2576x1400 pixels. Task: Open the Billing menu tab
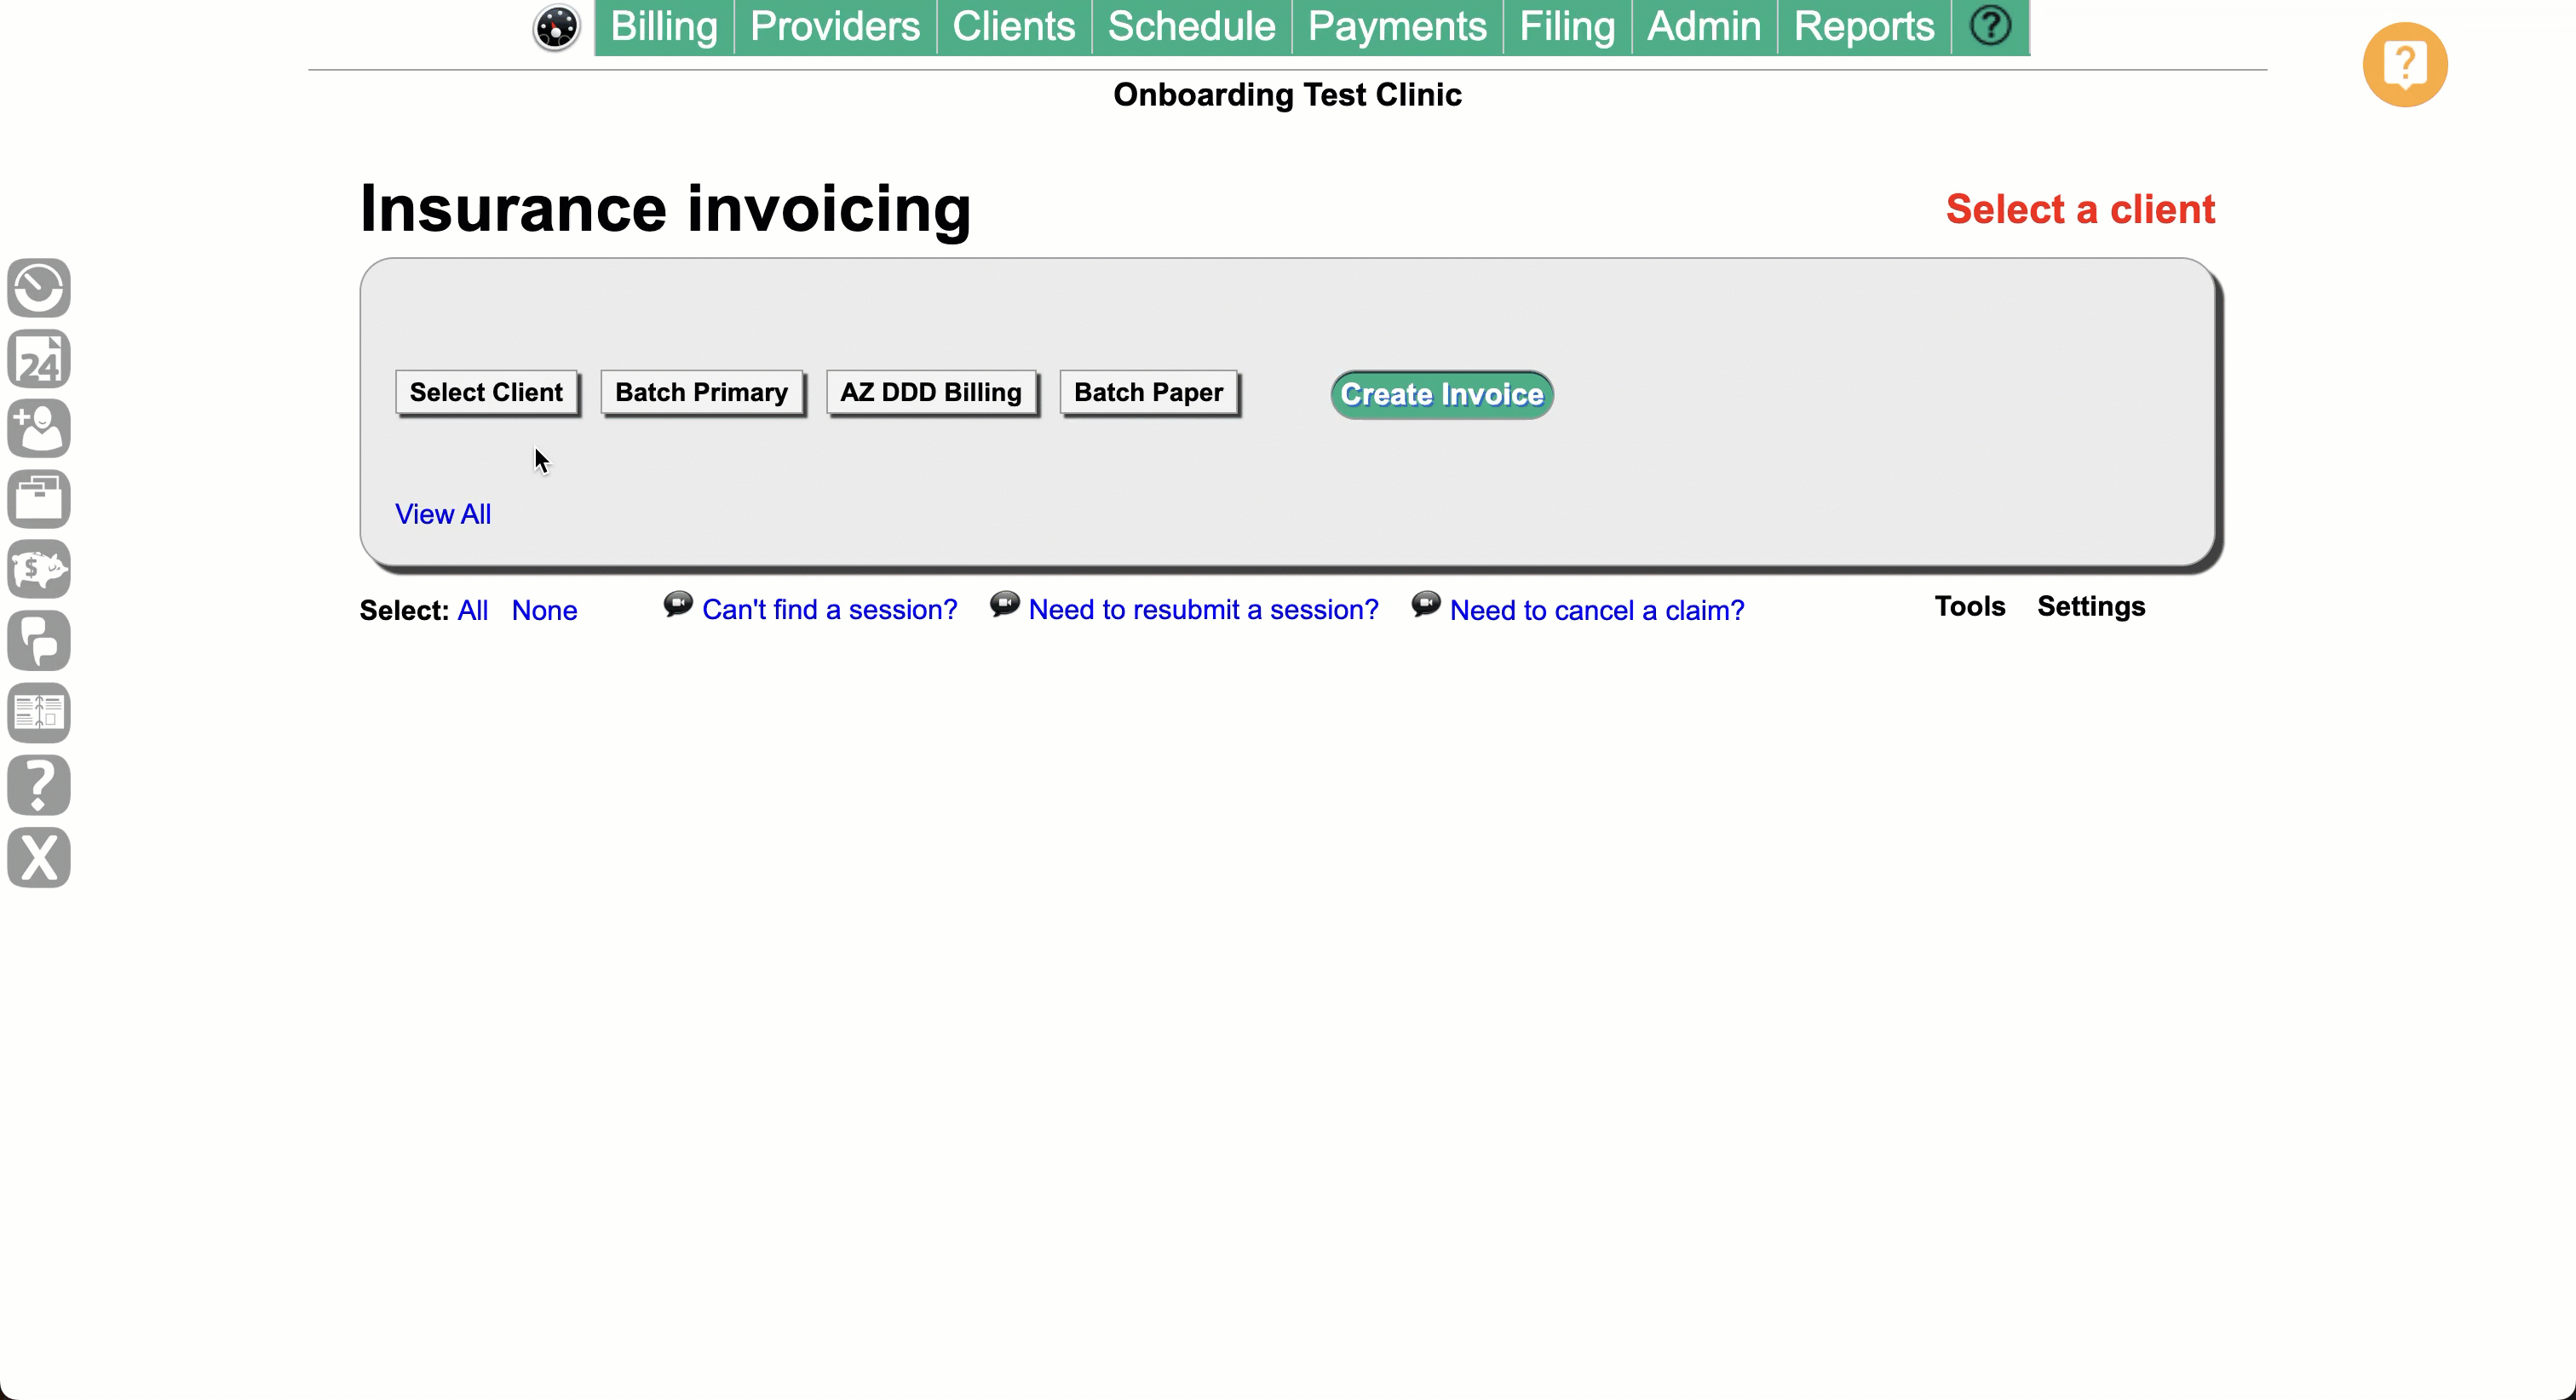[663, 26]
